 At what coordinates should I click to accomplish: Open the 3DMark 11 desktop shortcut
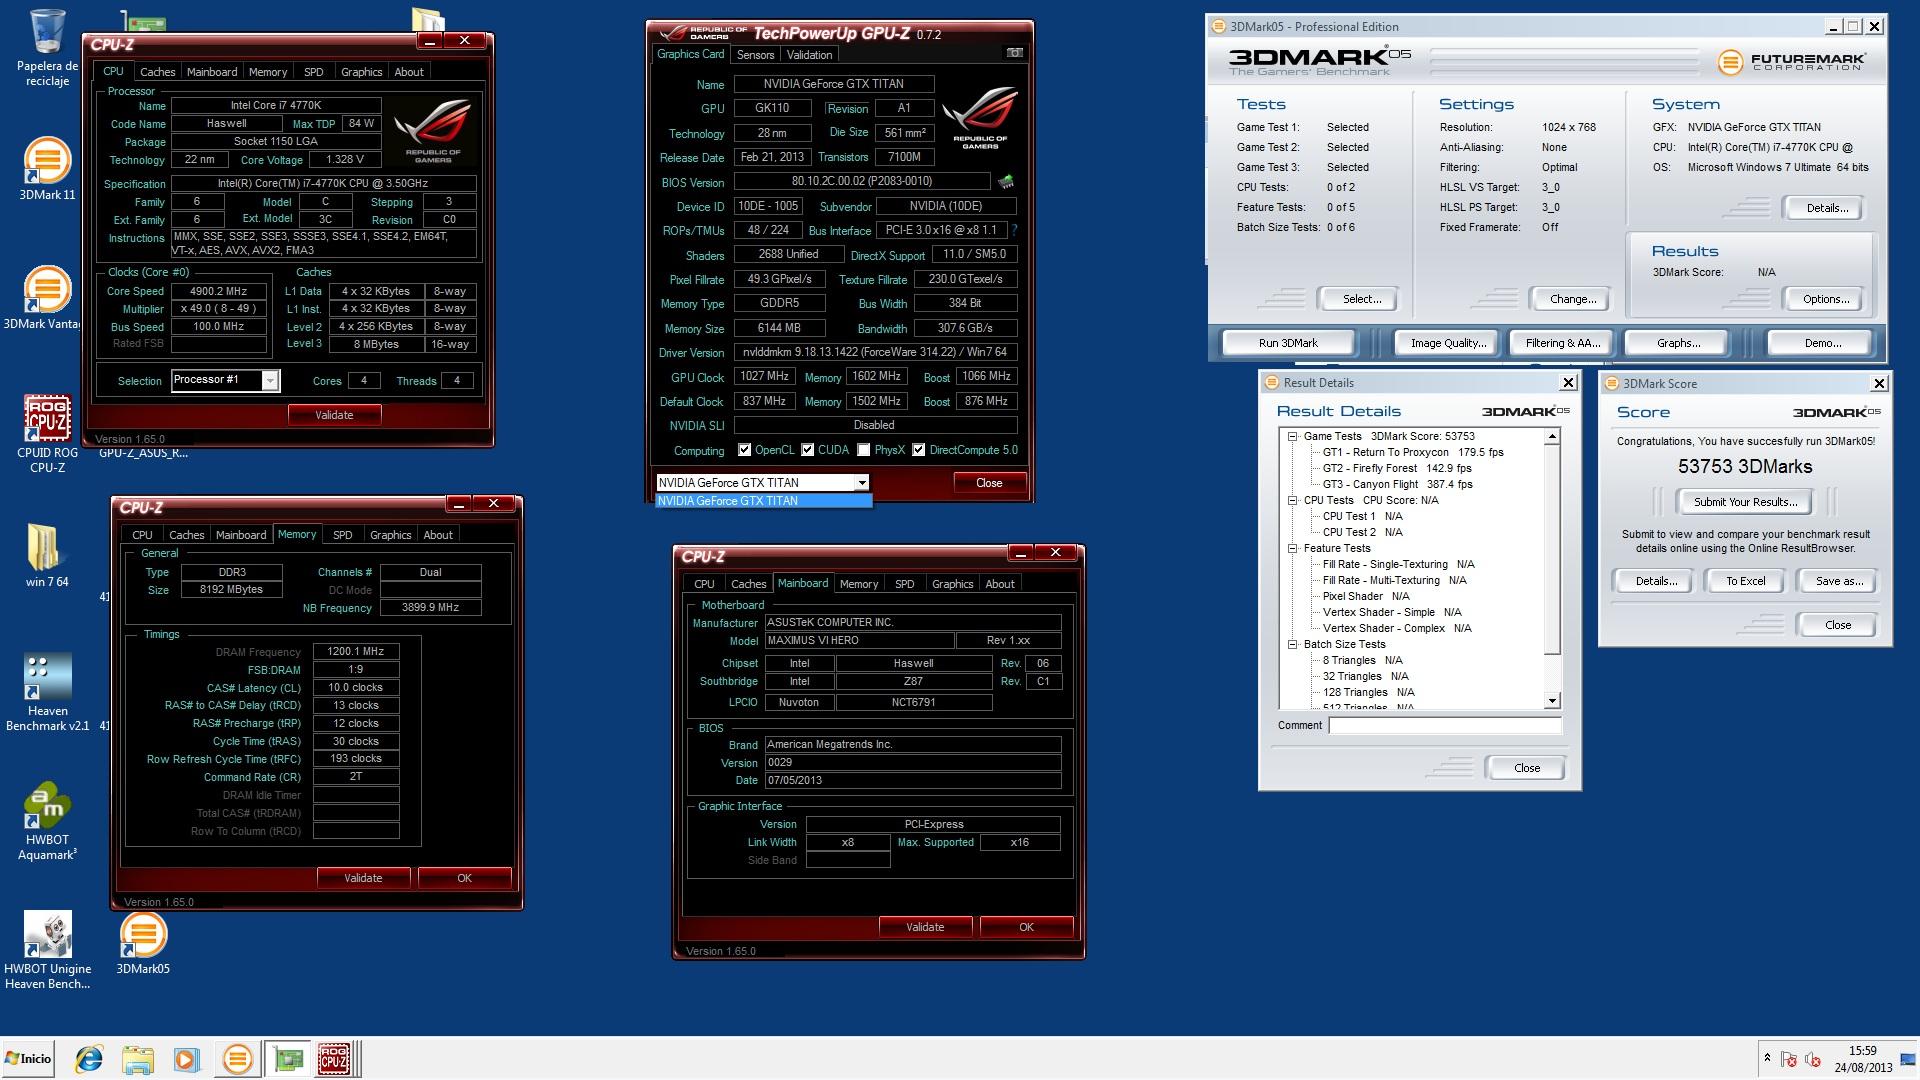coord(47,168)
